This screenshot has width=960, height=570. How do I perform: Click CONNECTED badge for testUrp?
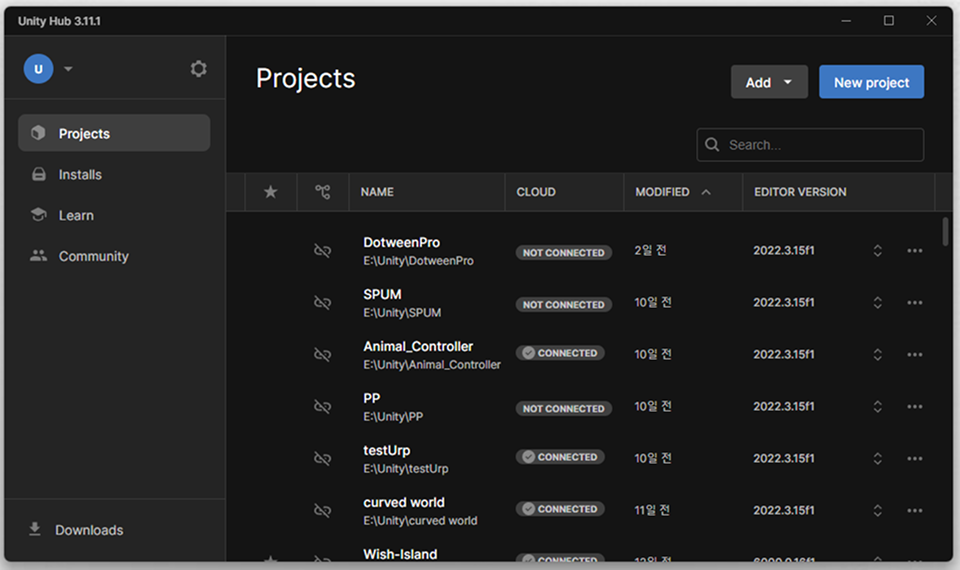(560, 457)
